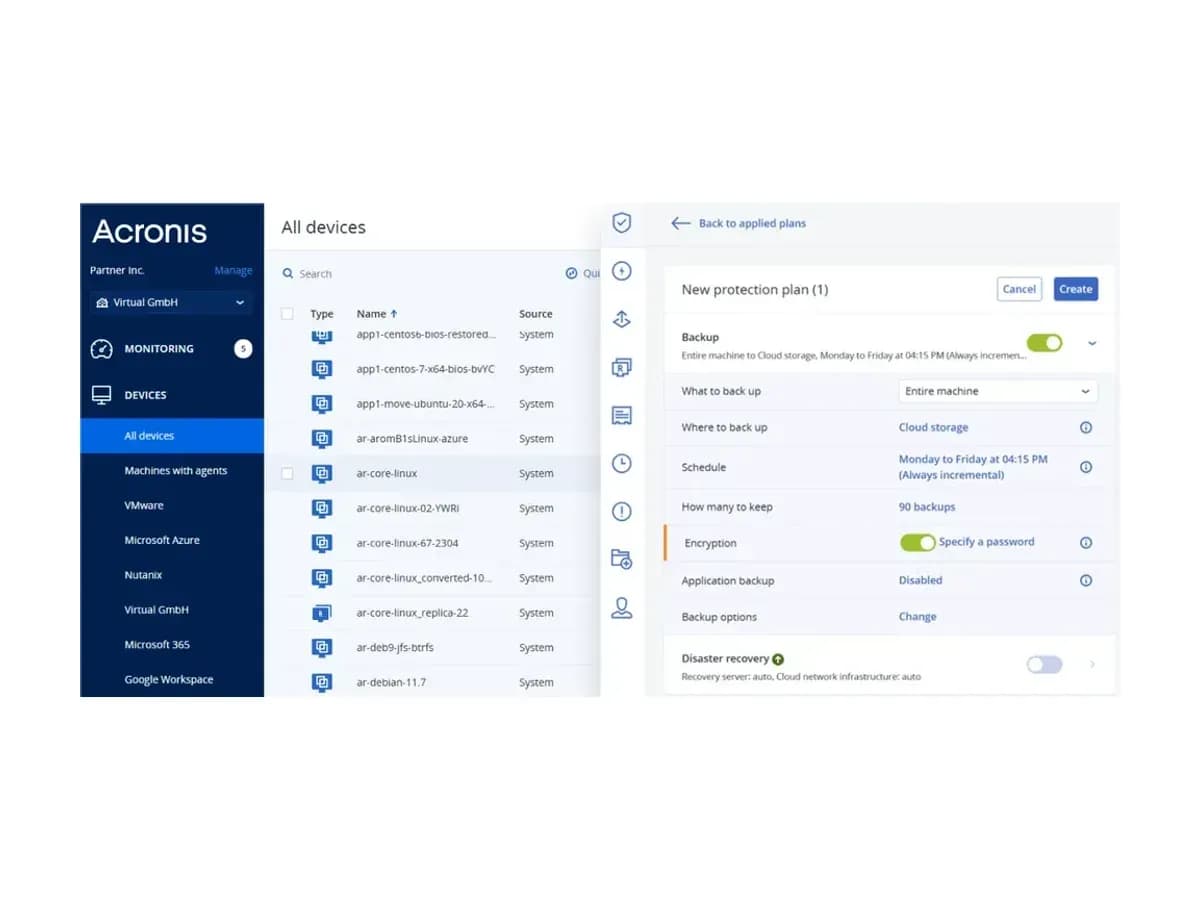The width and height of the screenshot is (1200, 900).
Task: Click the shield protection icon in side strip
Action: click(x=622, y=223)
